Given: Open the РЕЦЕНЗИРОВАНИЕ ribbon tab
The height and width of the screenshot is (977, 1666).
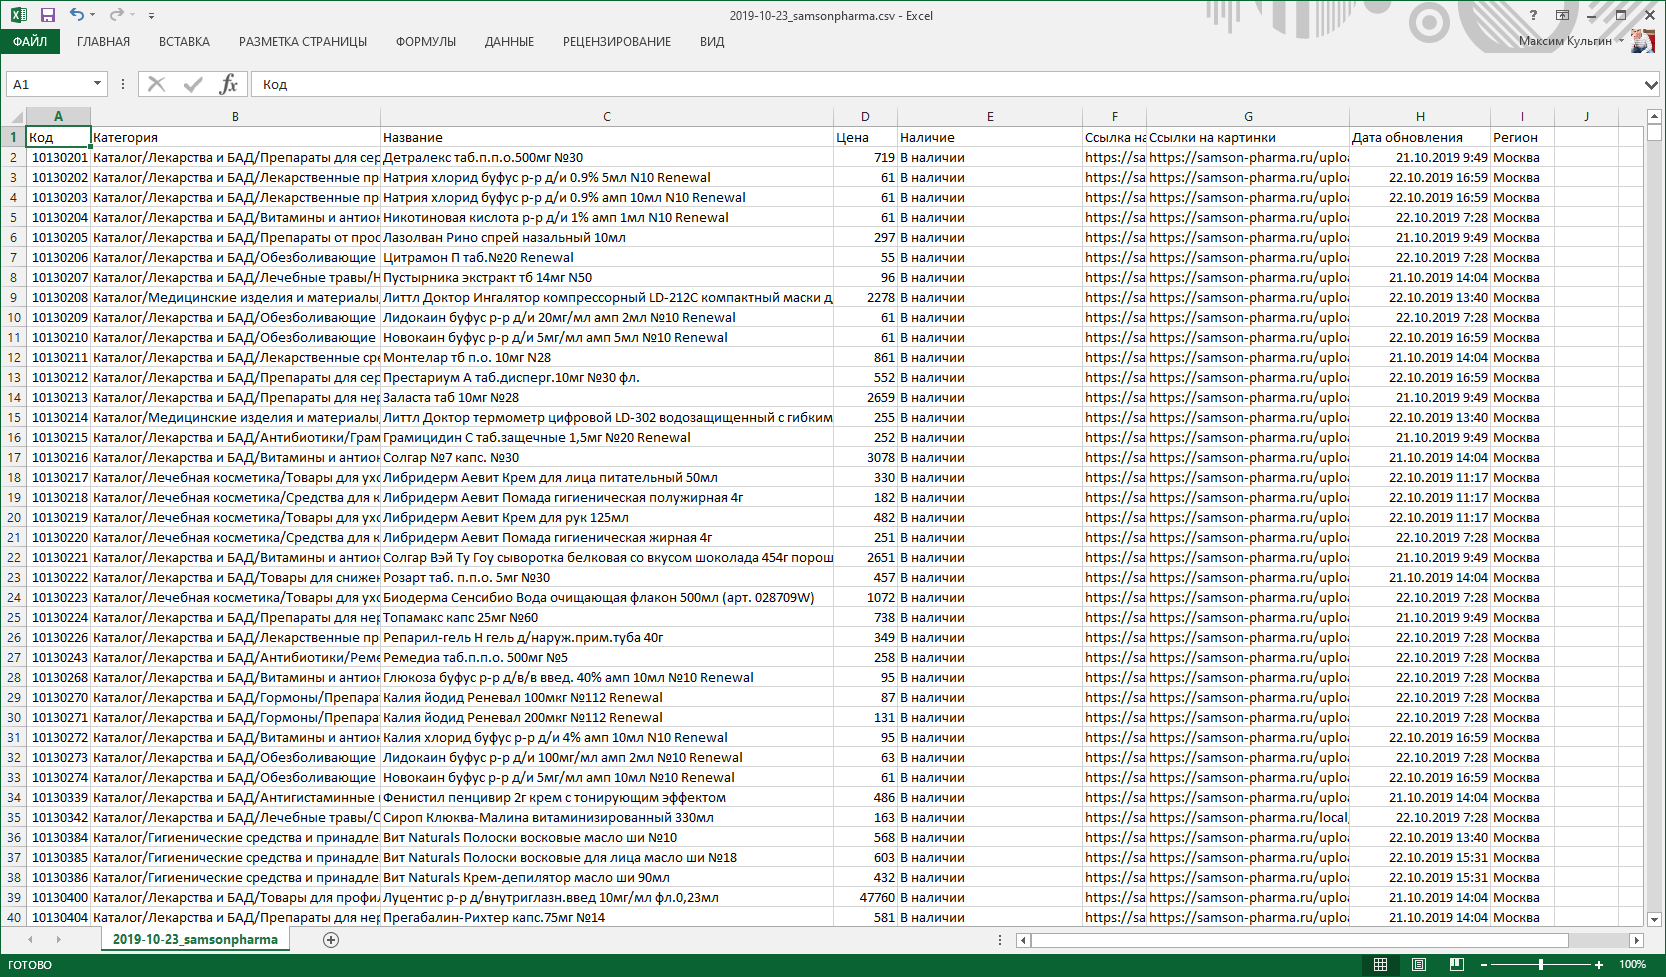Looking at the screenshot, I should coord(617,41).
